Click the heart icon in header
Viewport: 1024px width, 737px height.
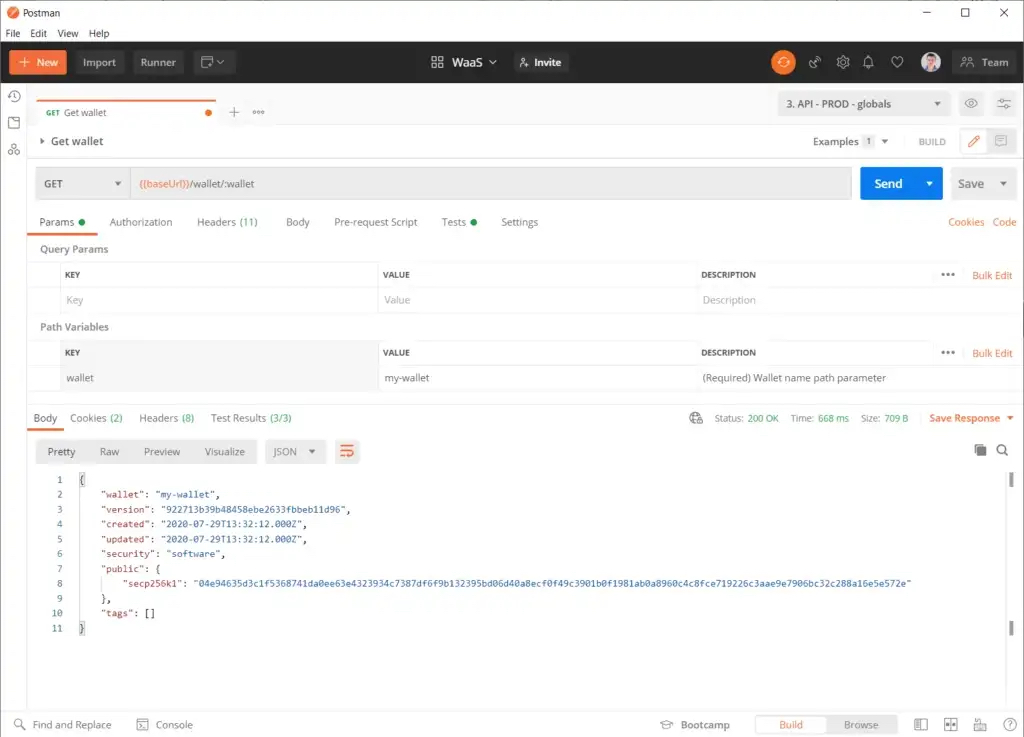897,62
